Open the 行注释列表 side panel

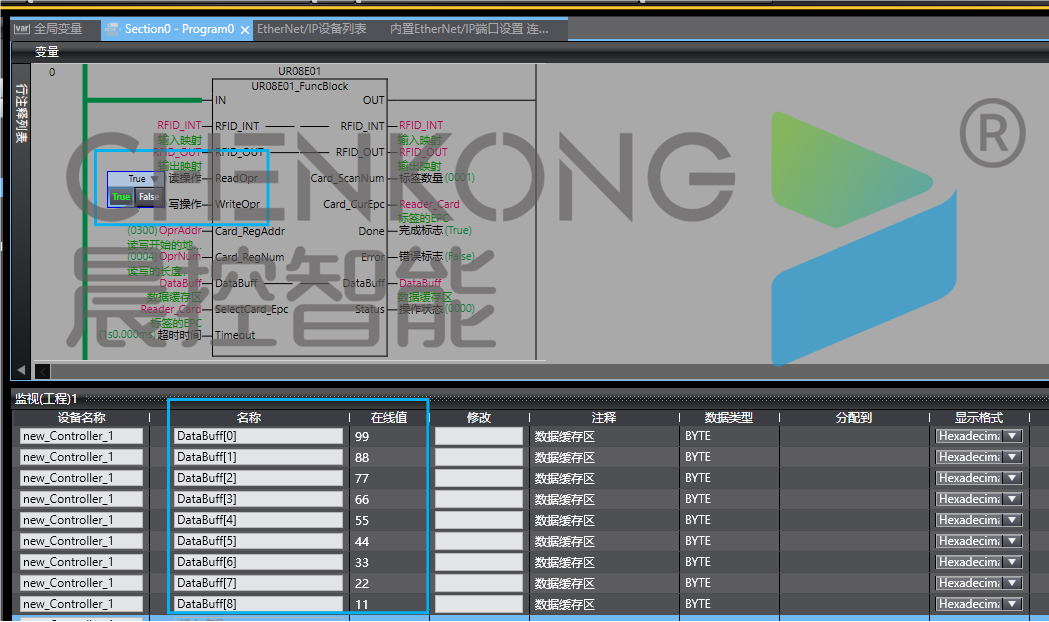21,114
